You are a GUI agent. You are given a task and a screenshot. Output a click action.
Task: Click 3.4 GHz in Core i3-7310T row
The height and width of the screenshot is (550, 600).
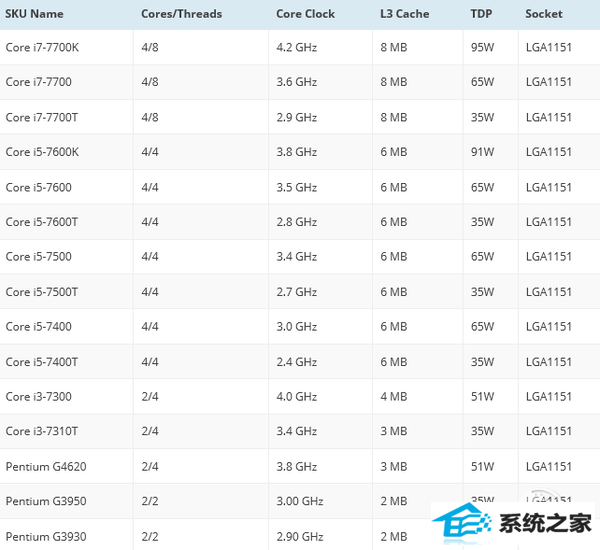(x=297, y=431)
